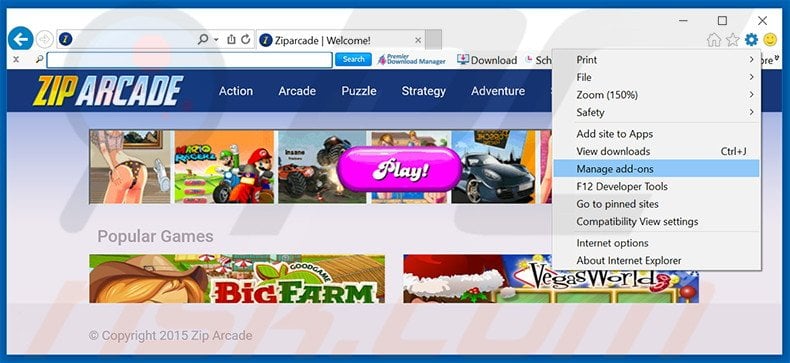Click the site icon in the address bar

(x=65, y=39)
